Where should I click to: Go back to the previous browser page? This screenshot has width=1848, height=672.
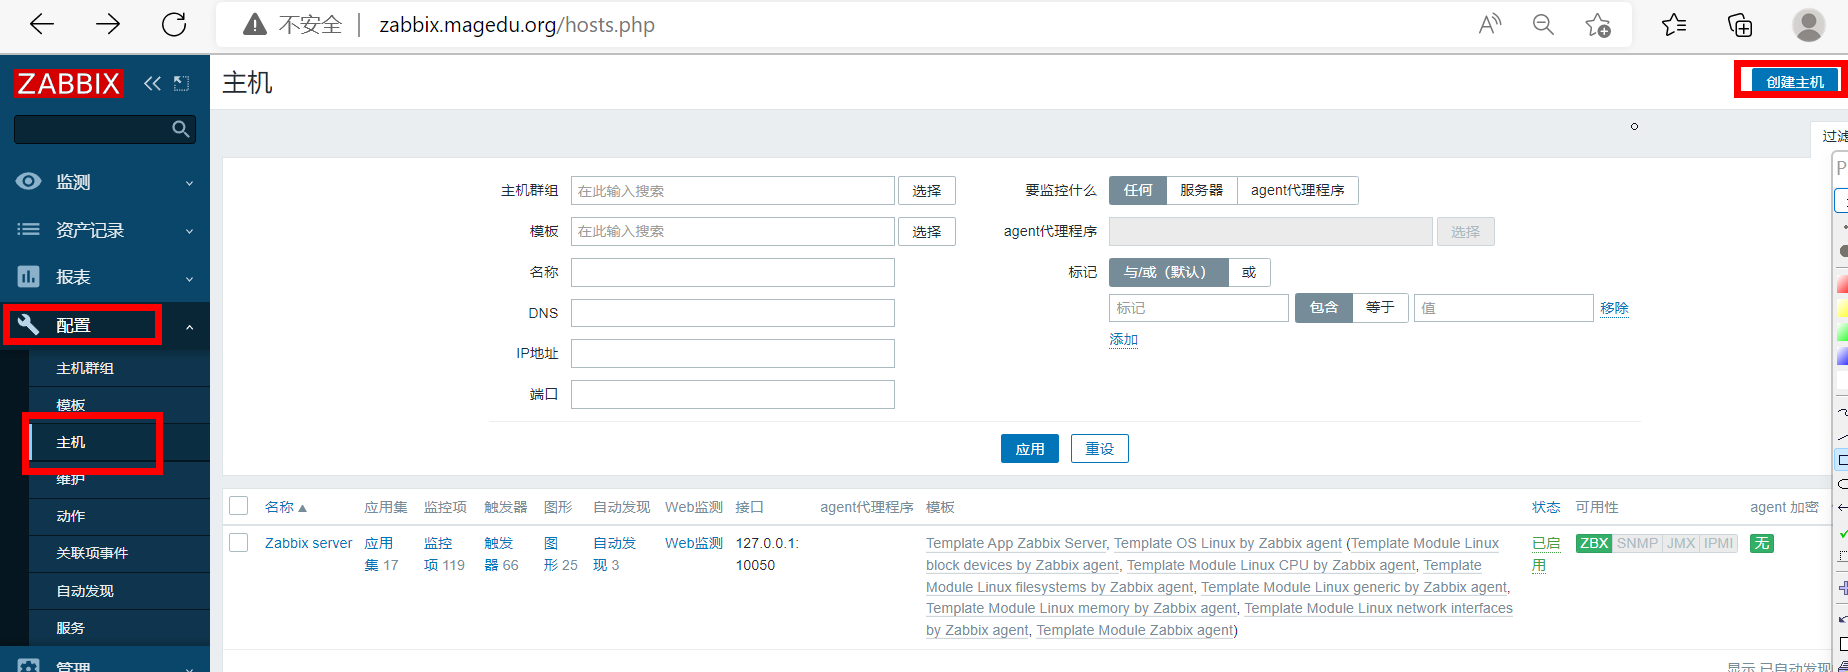click(42, 25)
